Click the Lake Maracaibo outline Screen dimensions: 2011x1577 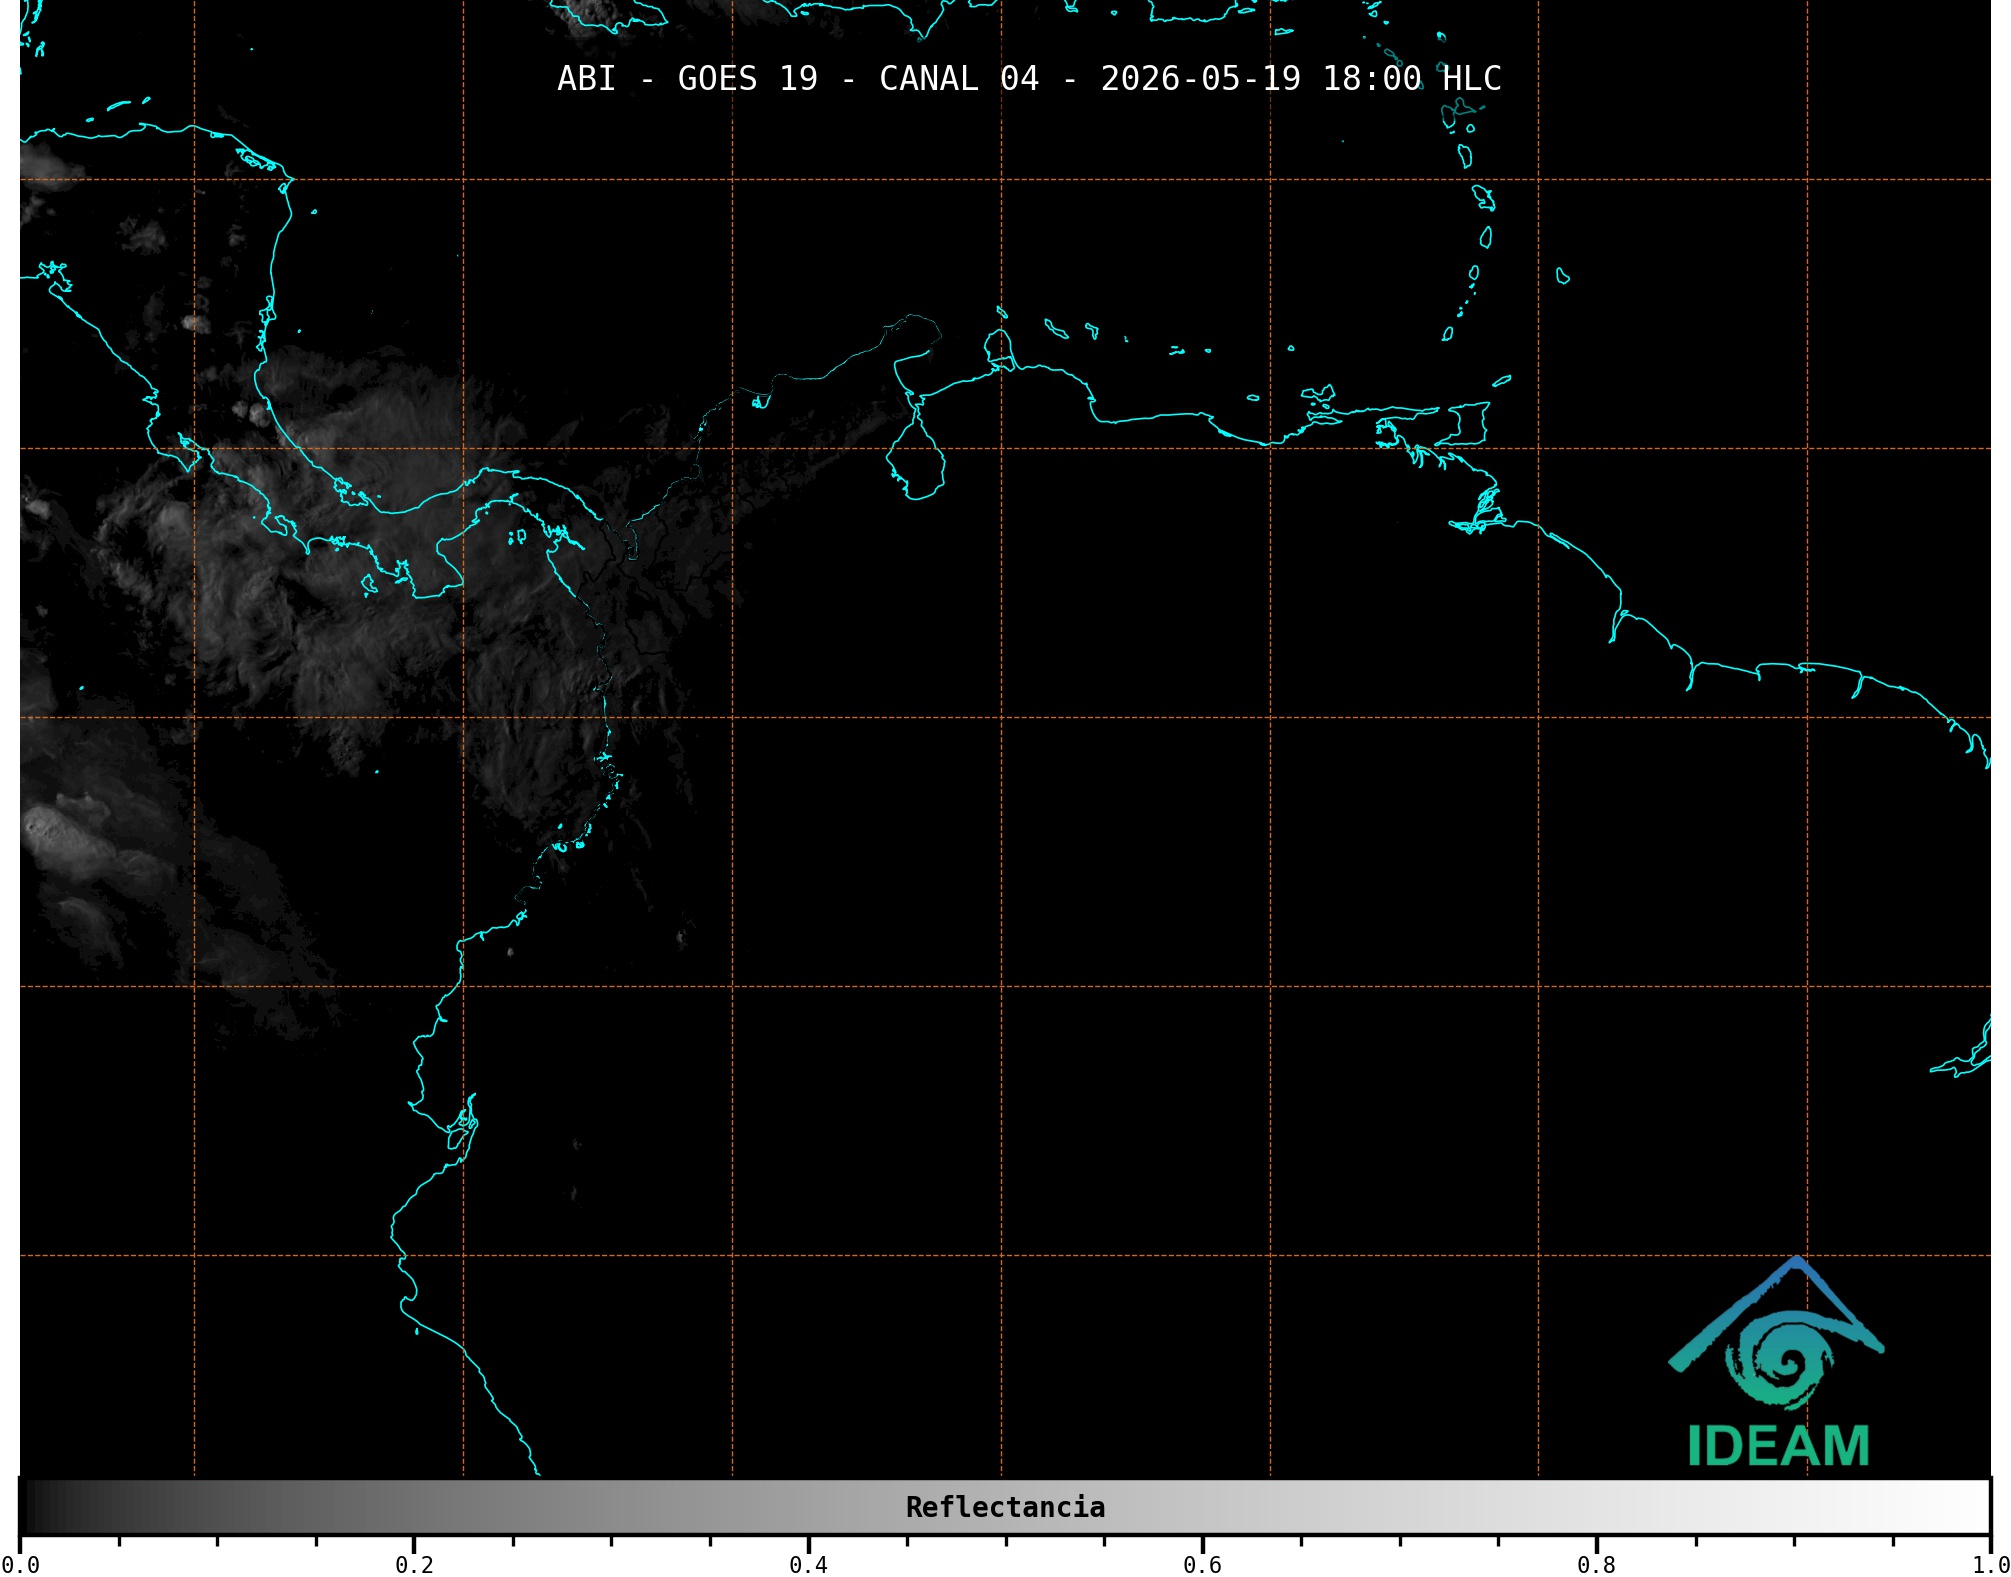point(916,455)
